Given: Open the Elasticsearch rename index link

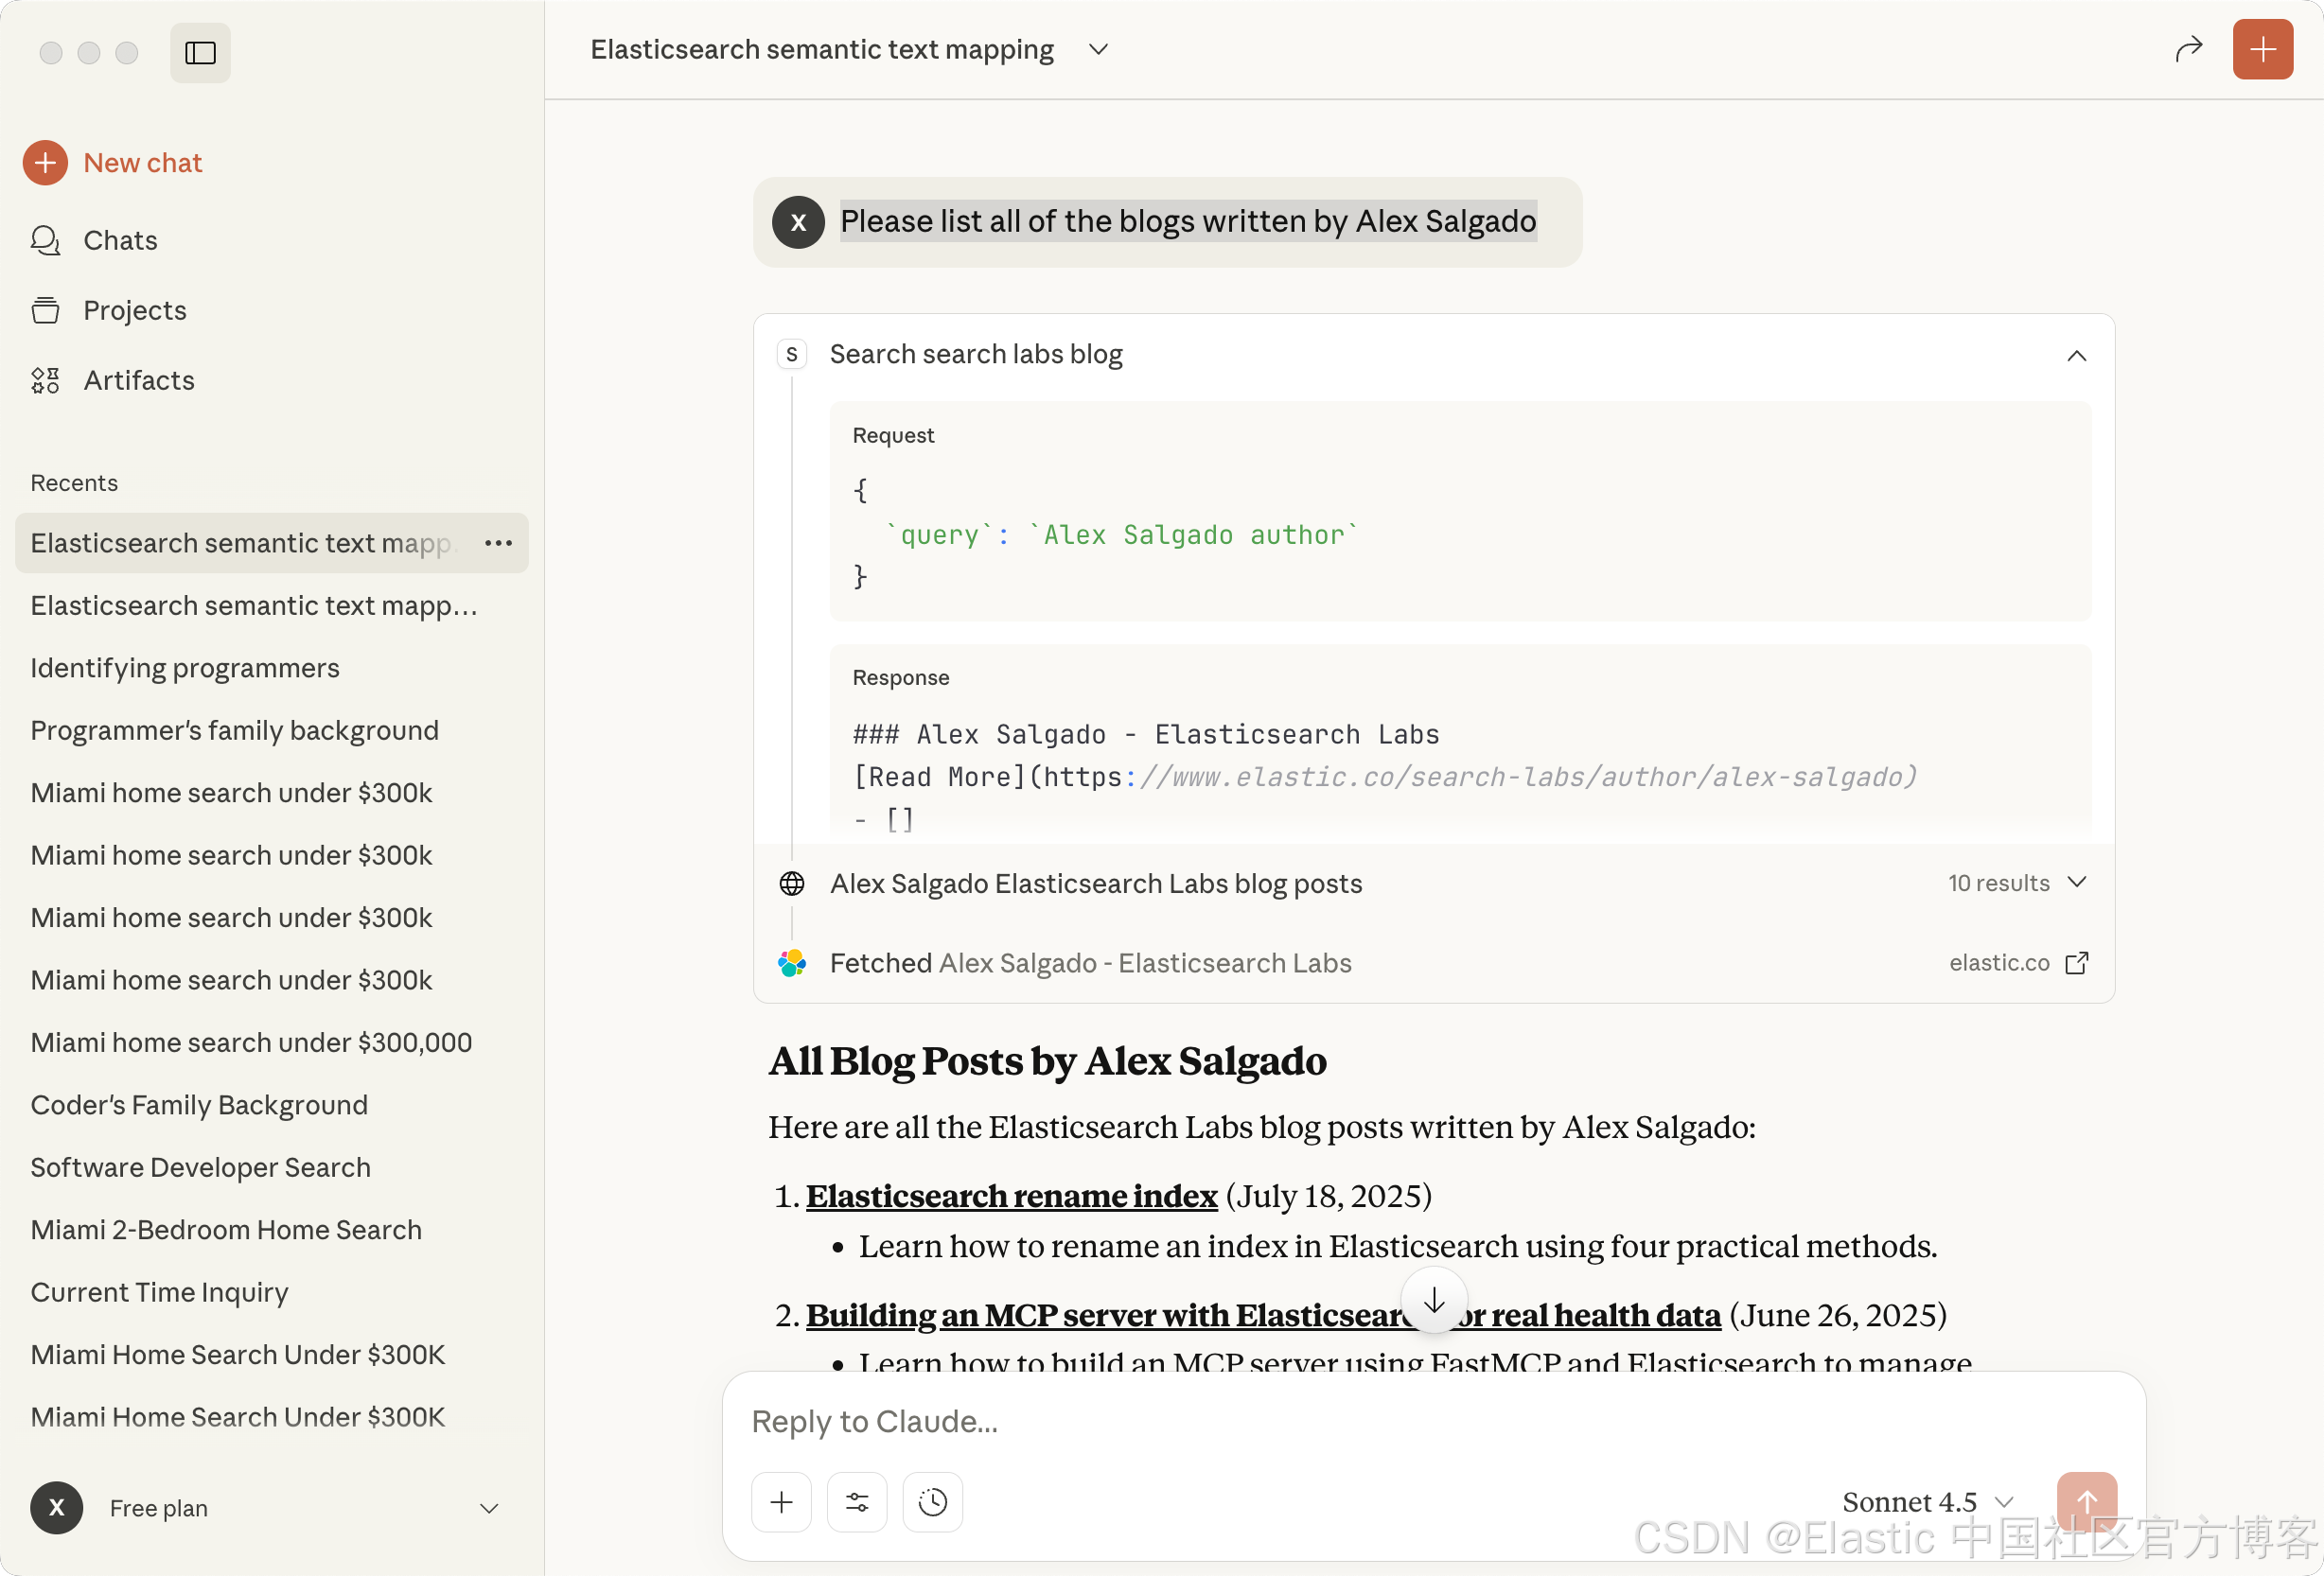Looking at the screenshot, I should pyautogui.click(x=1011, y=1196).
